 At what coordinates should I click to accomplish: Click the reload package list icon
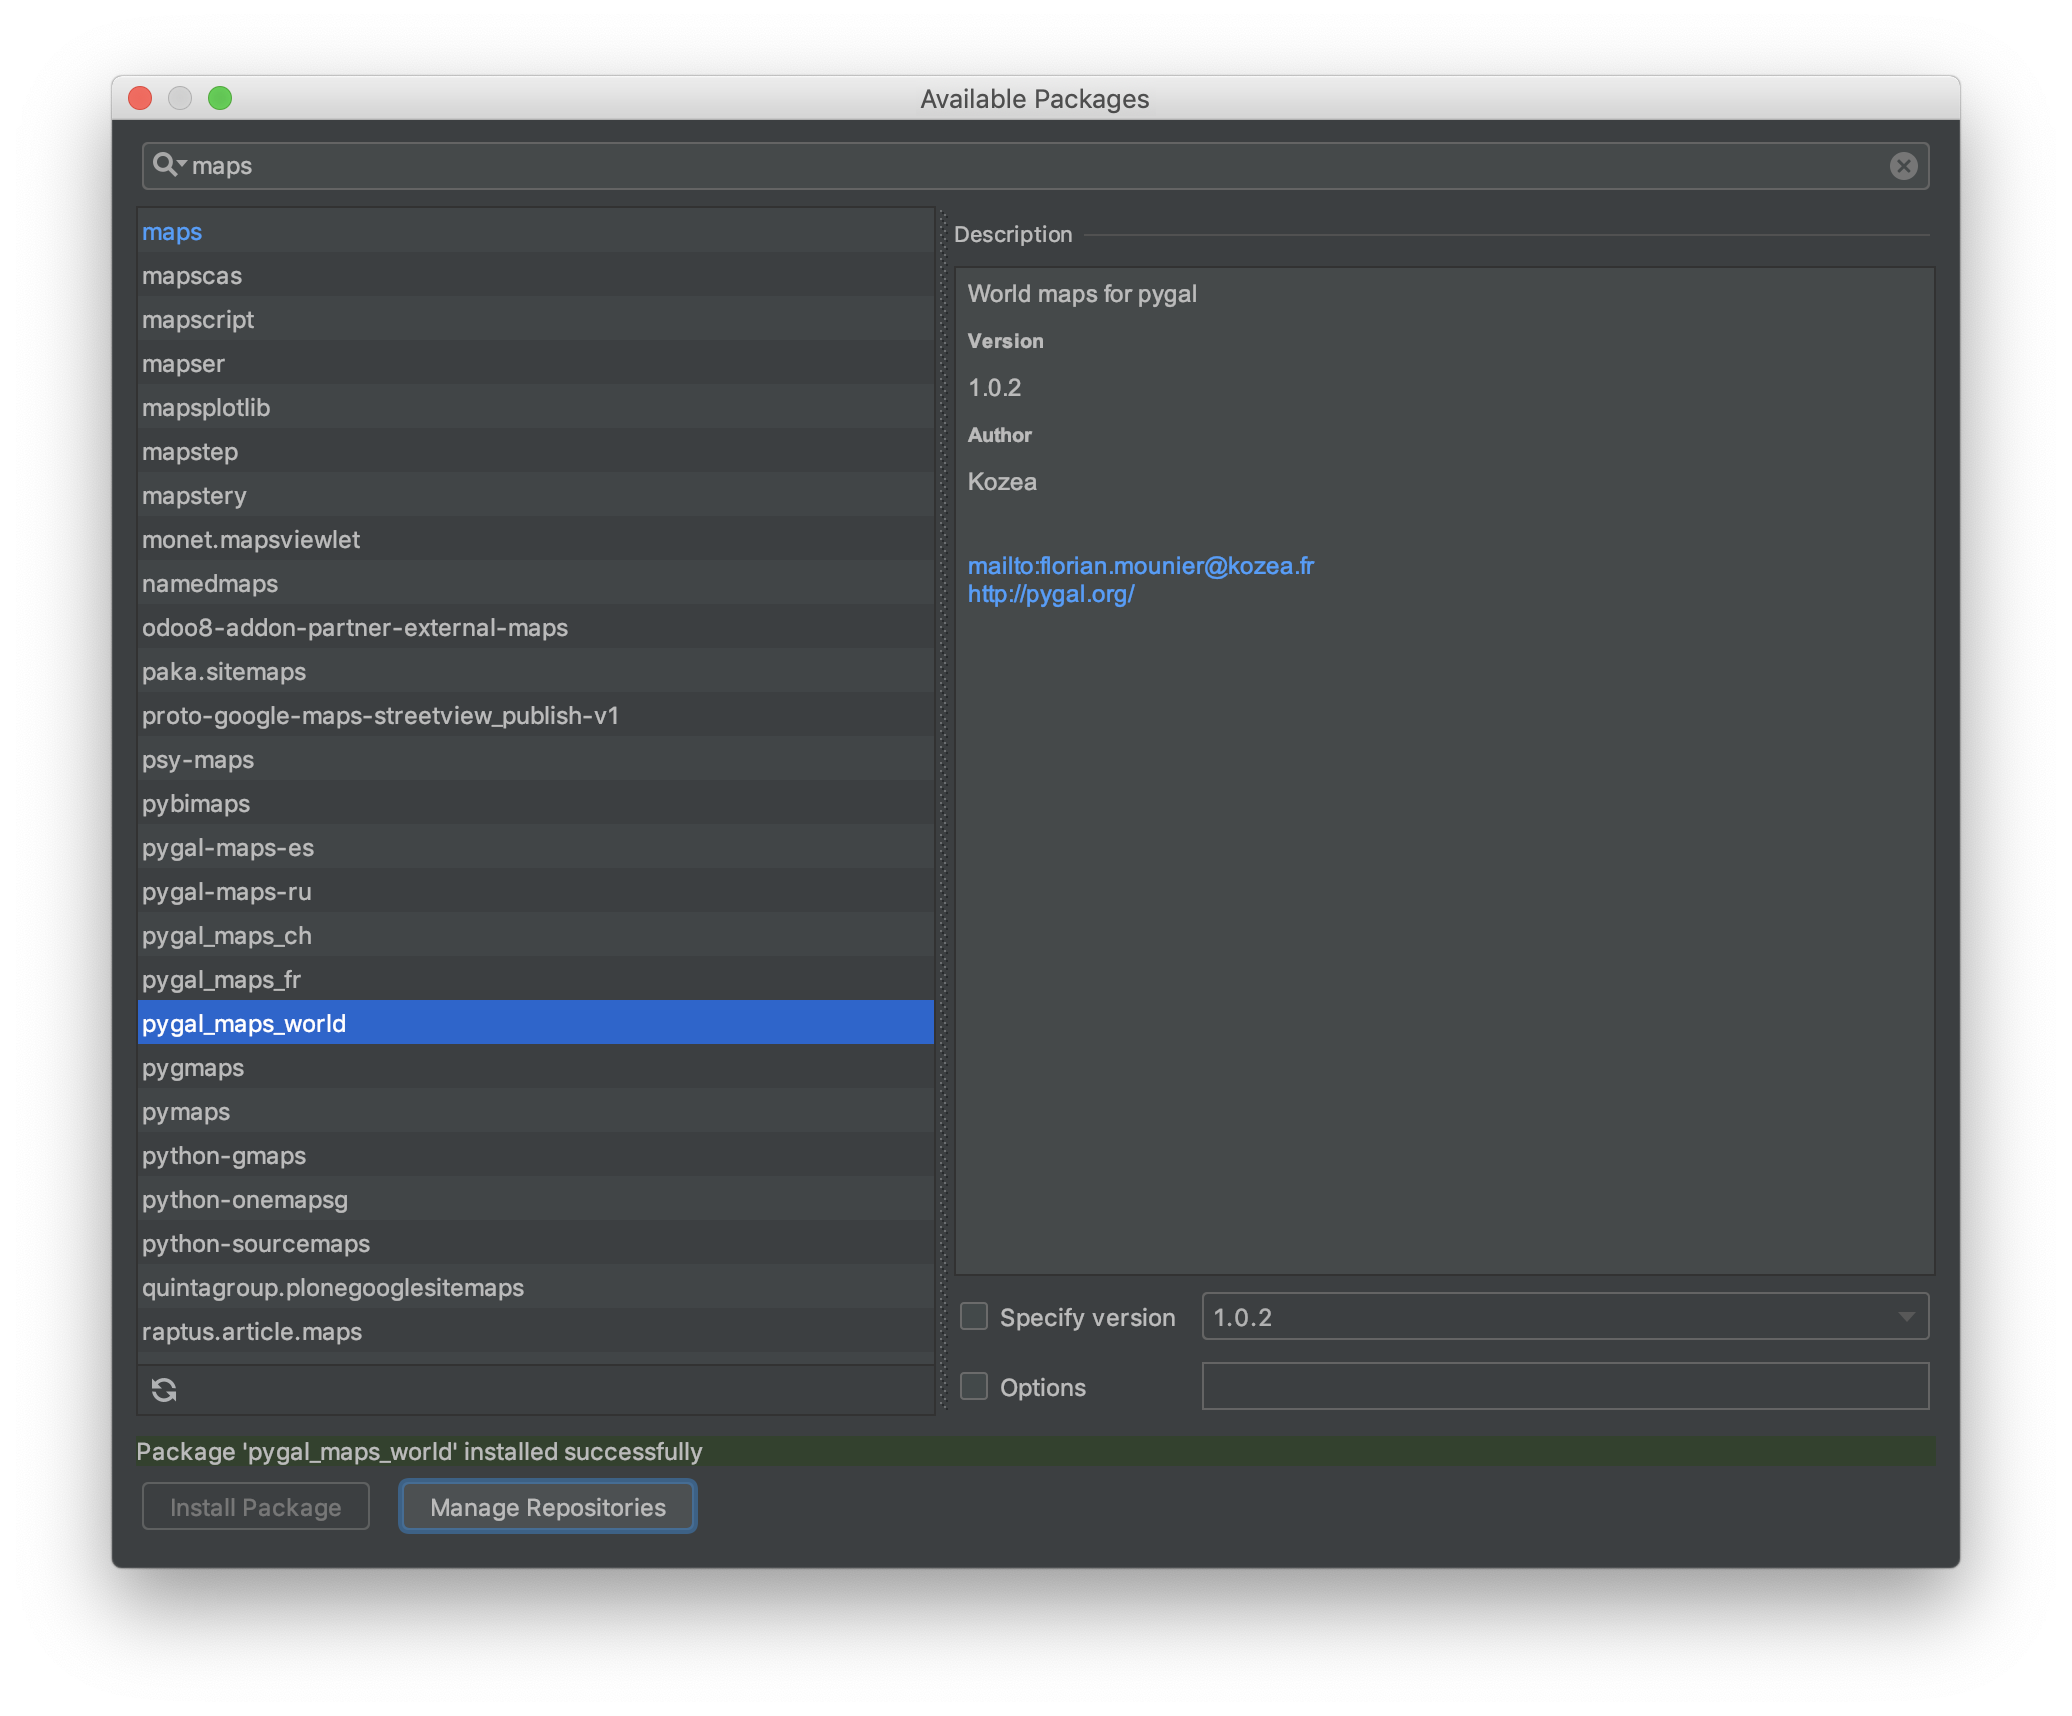pyautogui.click(x=164, y=1389)
